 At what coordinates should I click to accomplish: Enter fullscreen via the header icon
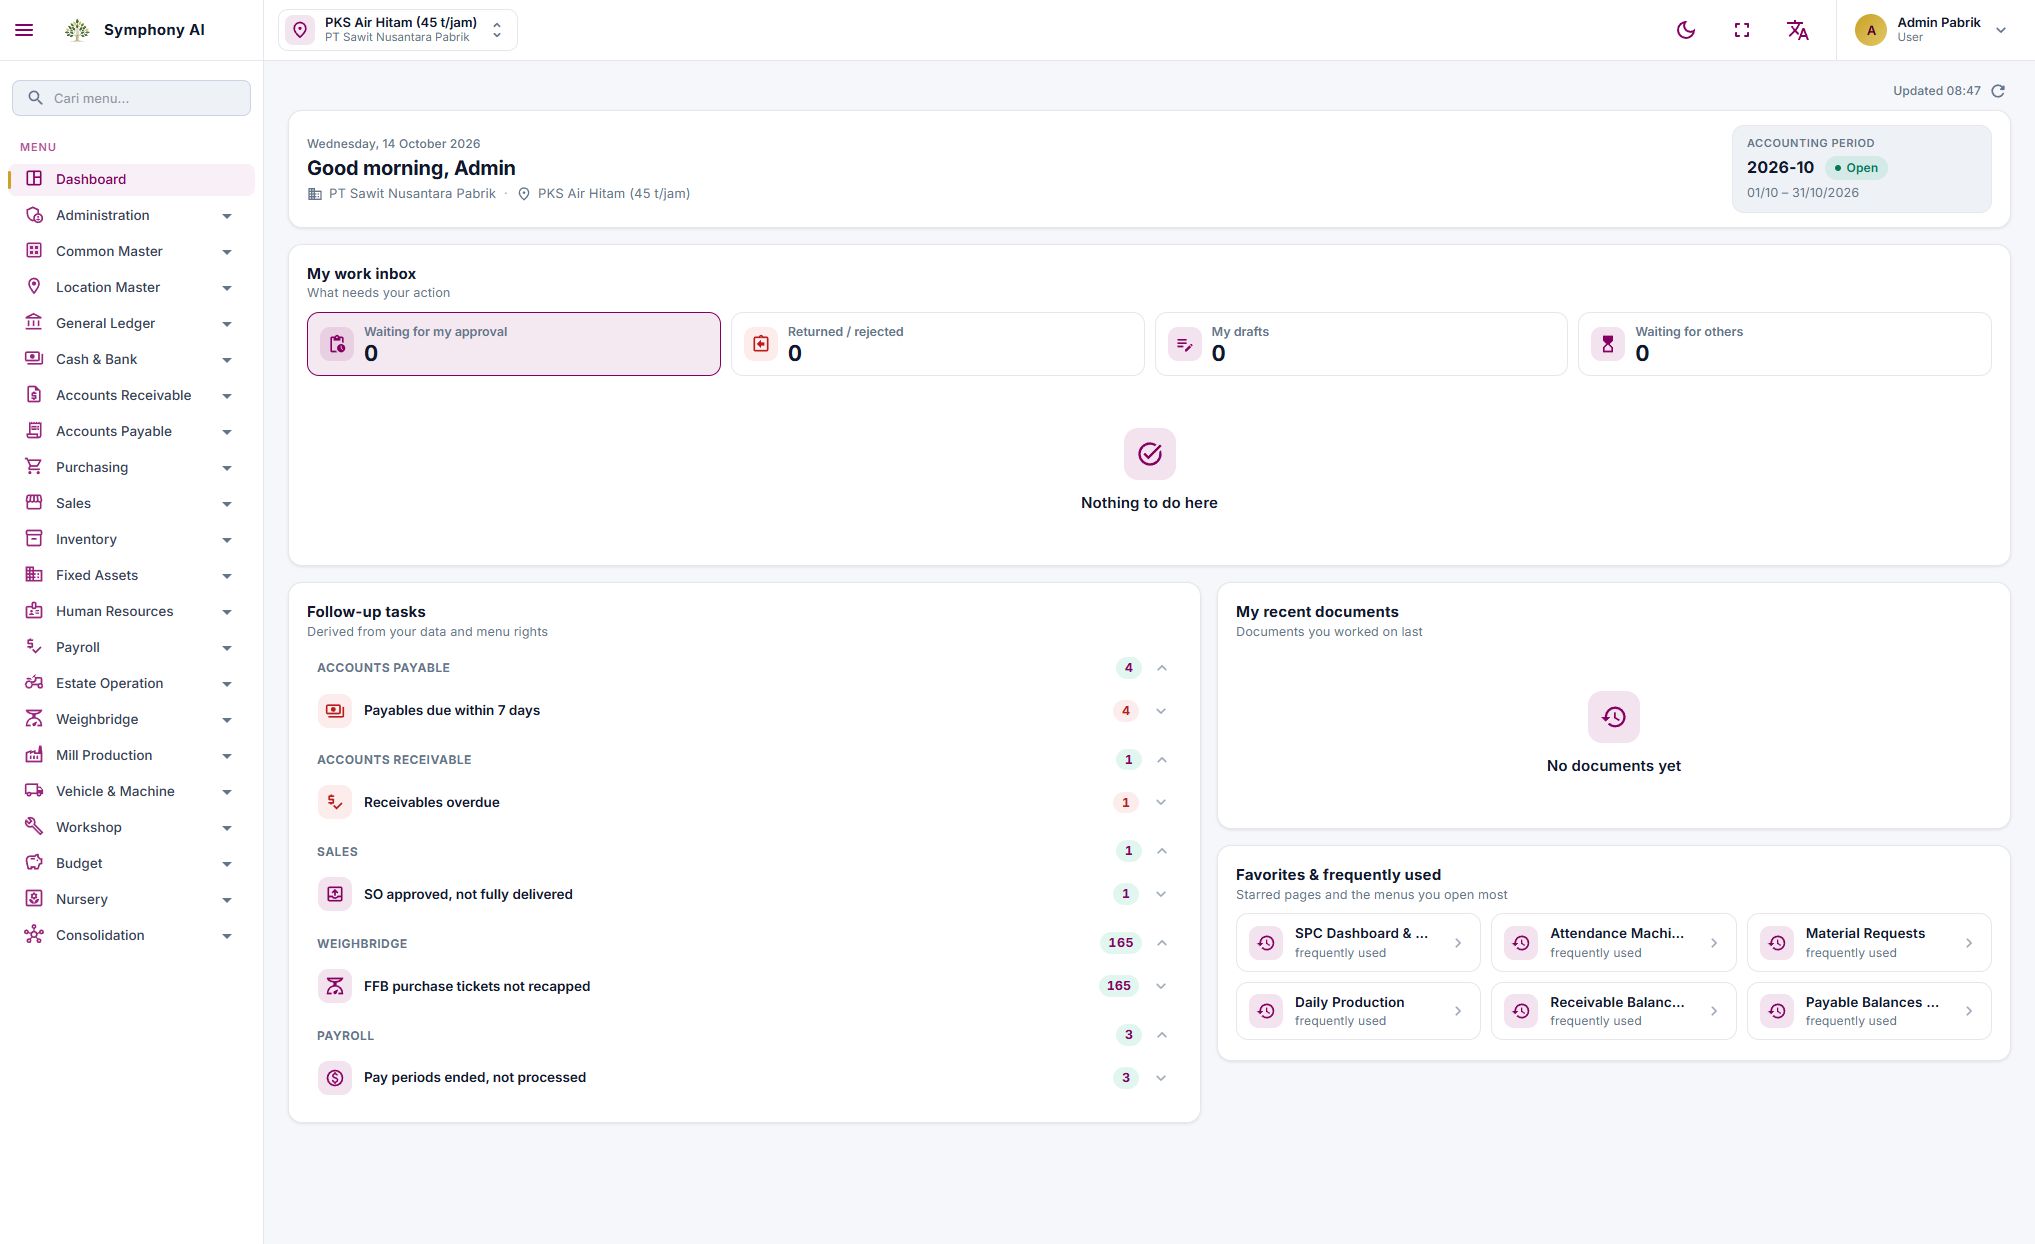point(1742,30)
